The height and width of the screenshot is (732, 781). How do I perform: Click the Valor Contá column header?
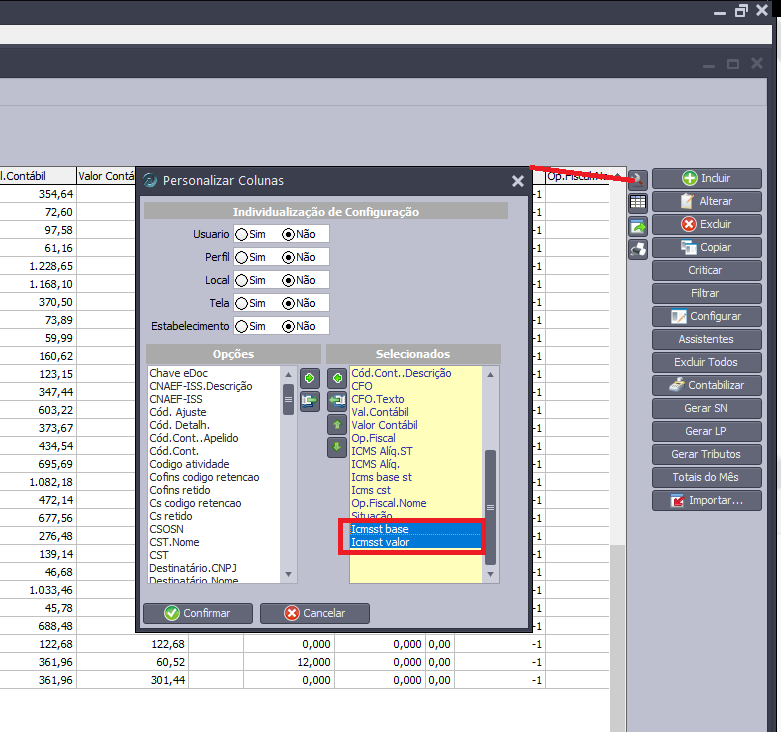(106, 176)
